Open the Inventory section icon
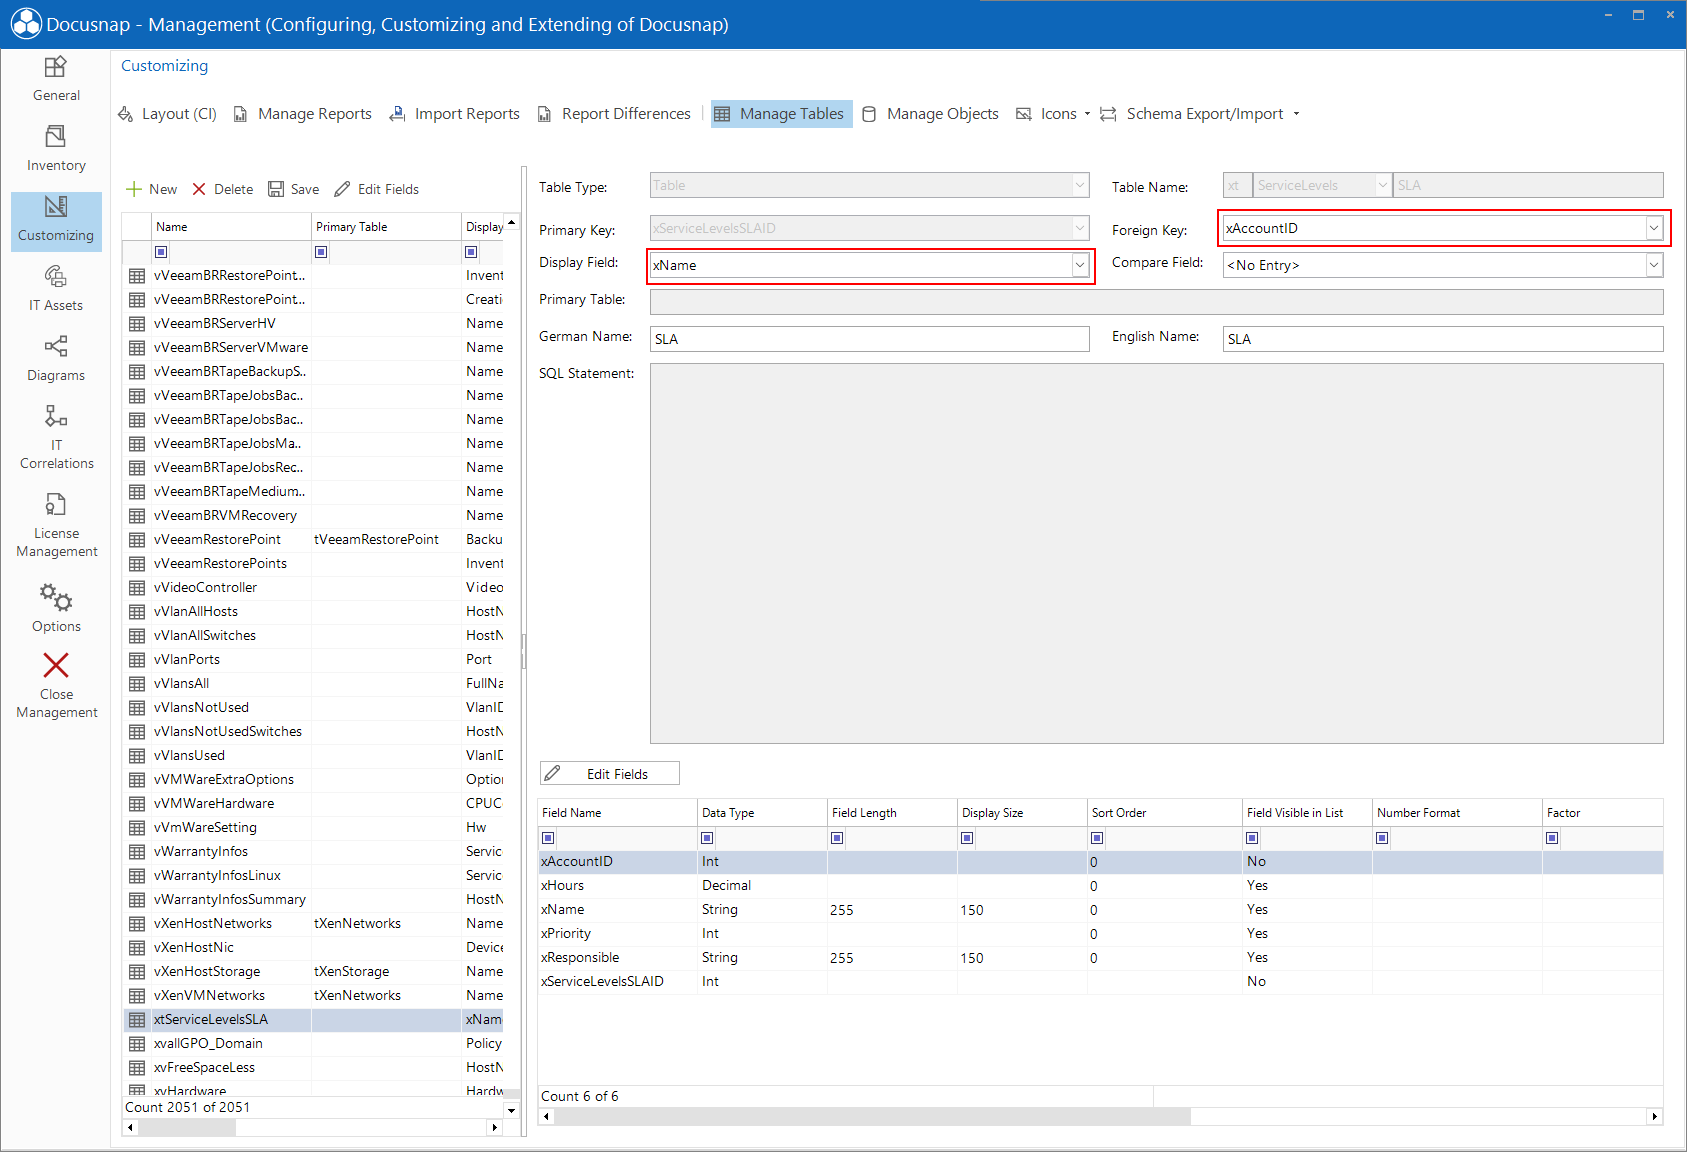The height and width of the screenshot is (1152, 1687). 56,136
